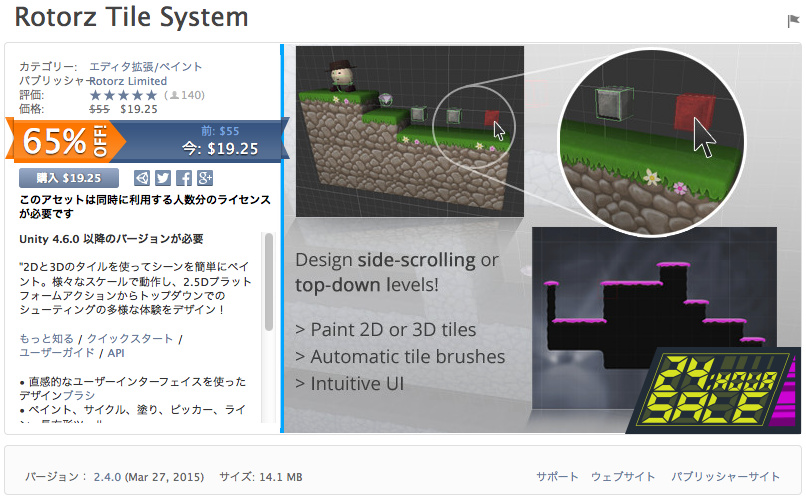Click the 3D tile level screenshot
Screen dimensions: 806x499
pos(410,132)
